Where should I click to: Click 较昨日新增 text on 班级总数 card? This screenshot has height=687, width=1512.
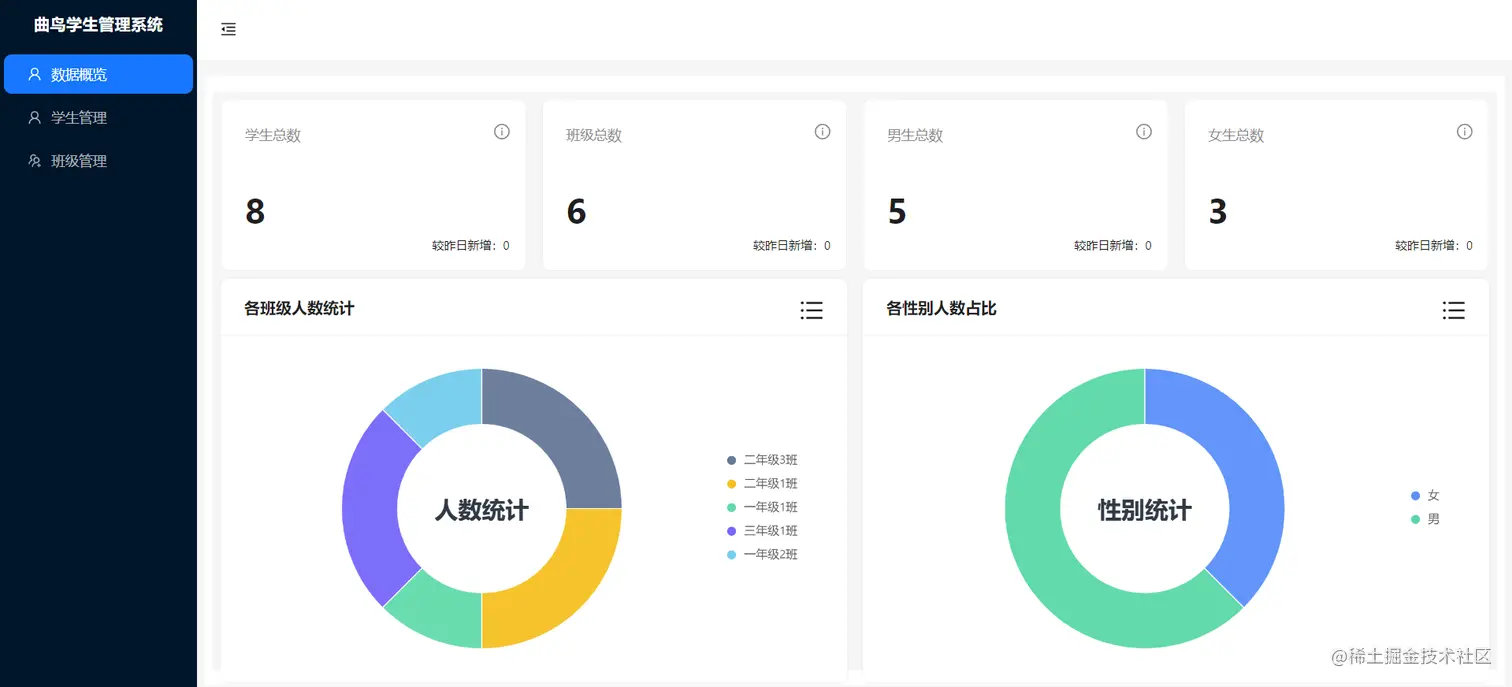click(x=792, y=246)
